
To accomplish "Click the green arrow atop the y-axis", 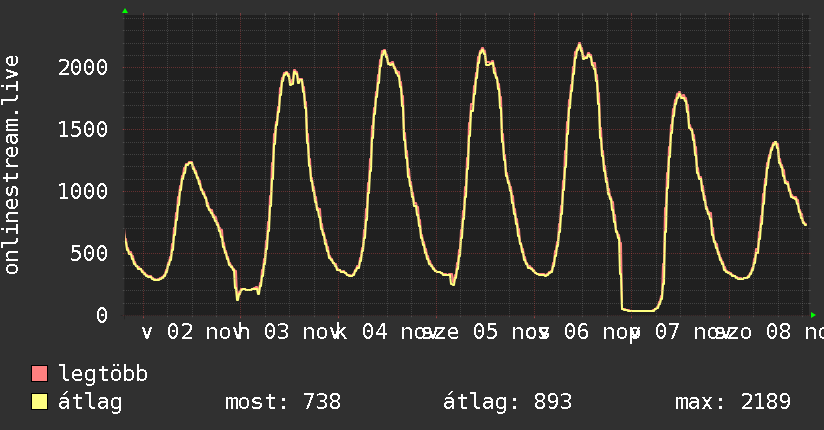I will (125, 11).
